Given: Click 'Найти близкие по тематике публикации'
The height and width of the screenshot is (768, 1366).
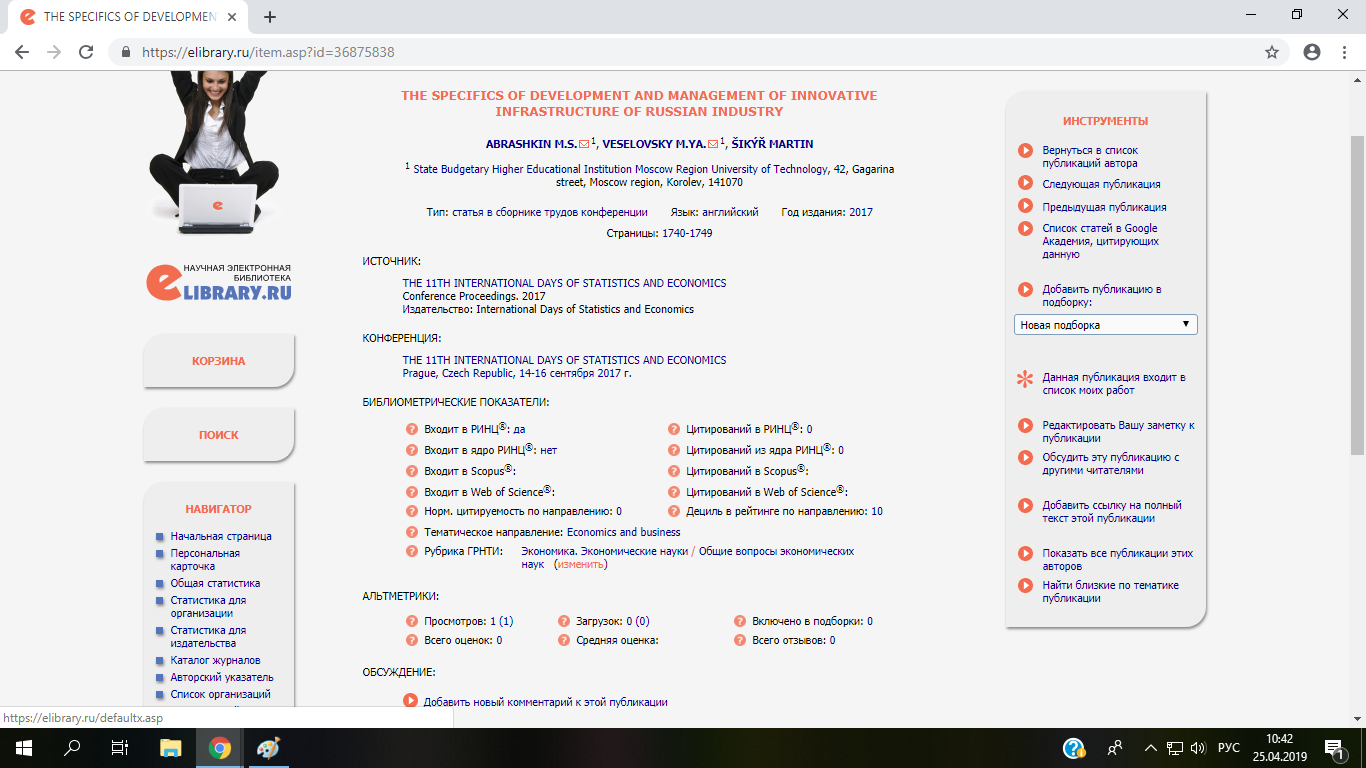Looking at the screenshot, I should tap(1111, 591).
